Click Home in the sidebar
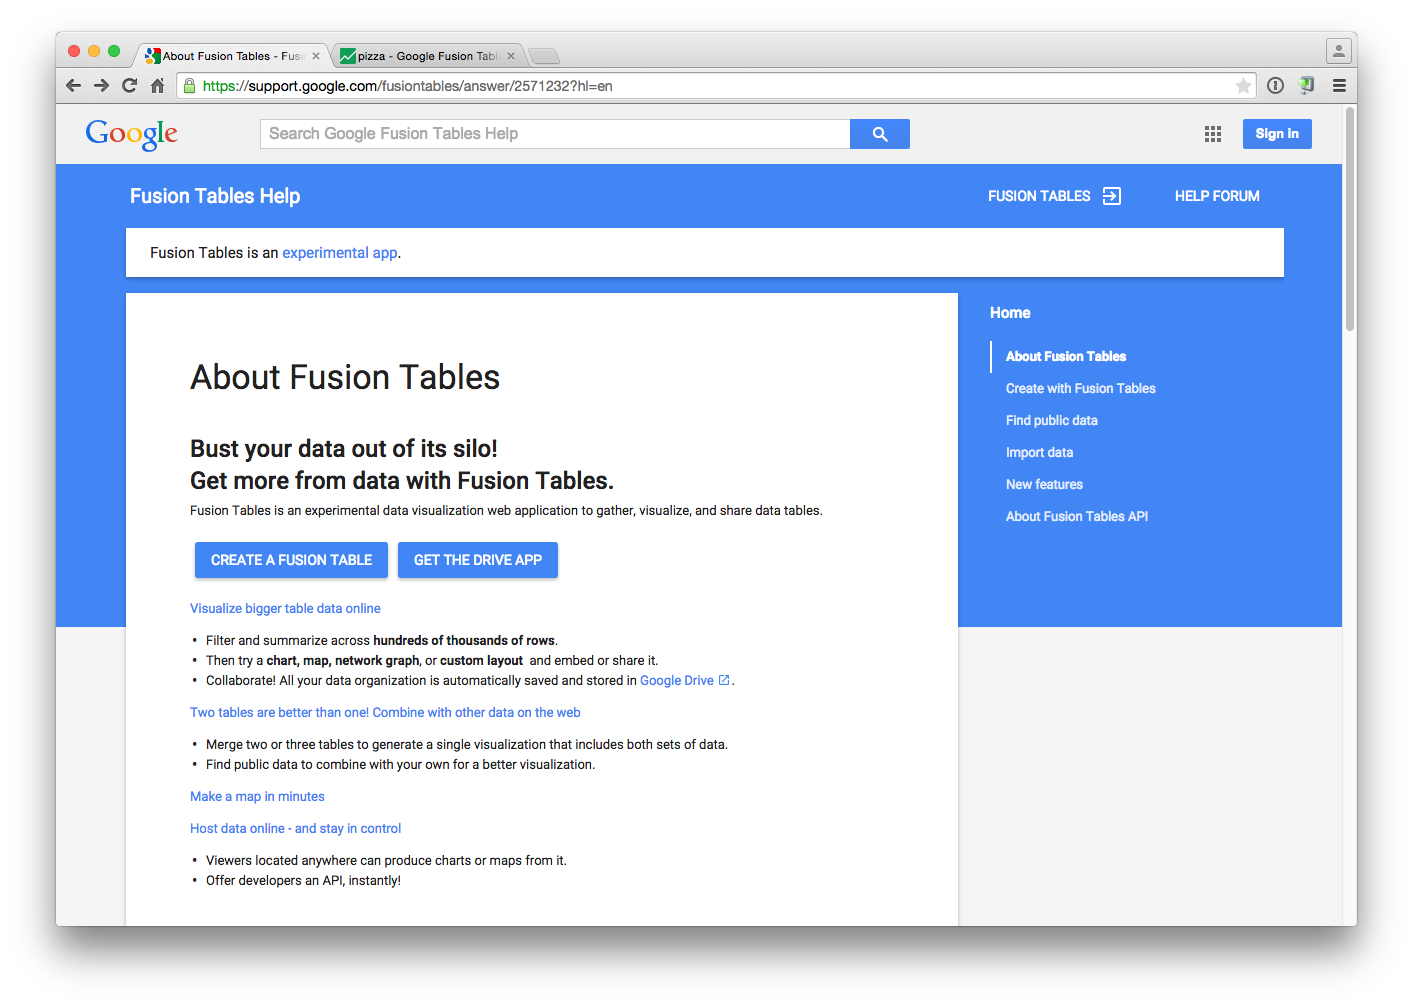This screenshot has width=1413, height=1006. point(1010,313)
